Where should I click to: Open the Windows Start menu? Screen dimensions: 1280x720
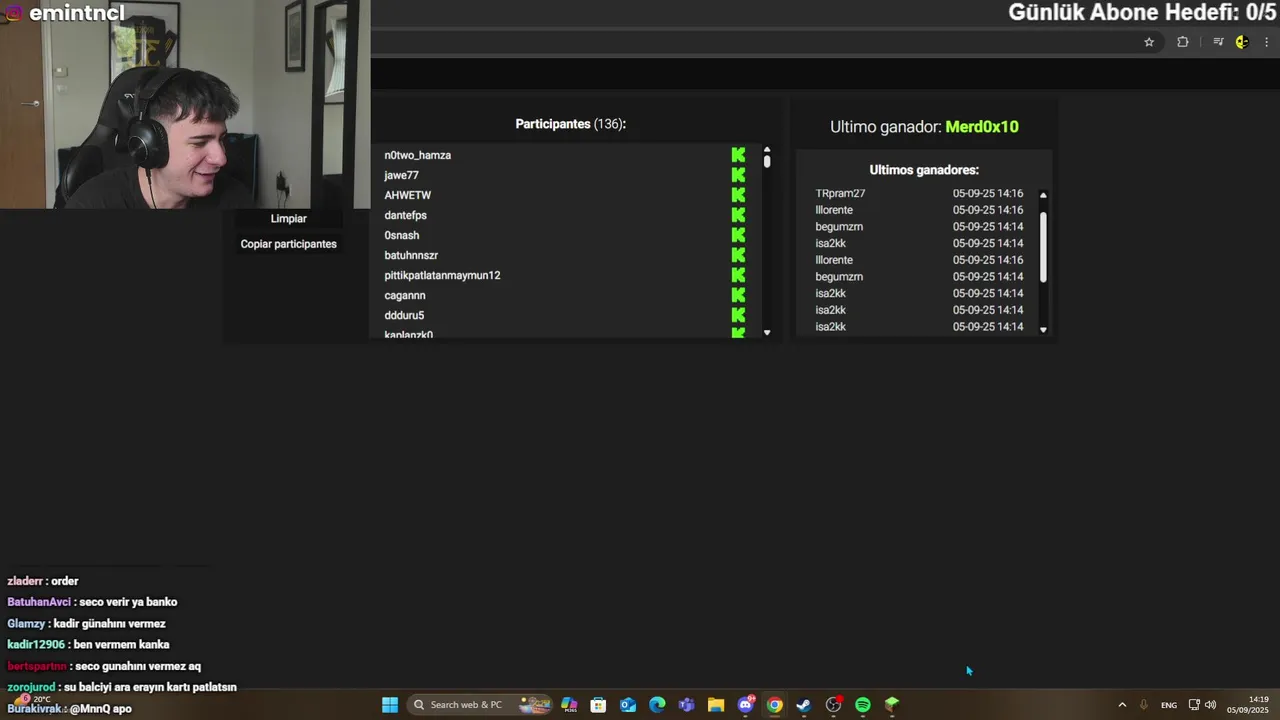point(390,705)
